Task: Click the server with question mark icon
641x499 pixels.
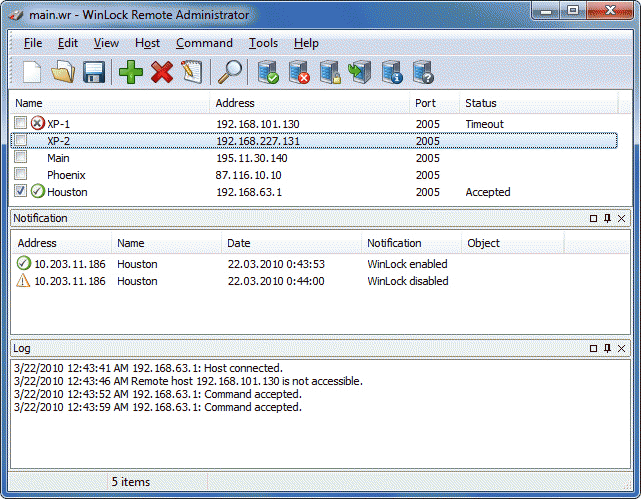Action: (424, 72)
